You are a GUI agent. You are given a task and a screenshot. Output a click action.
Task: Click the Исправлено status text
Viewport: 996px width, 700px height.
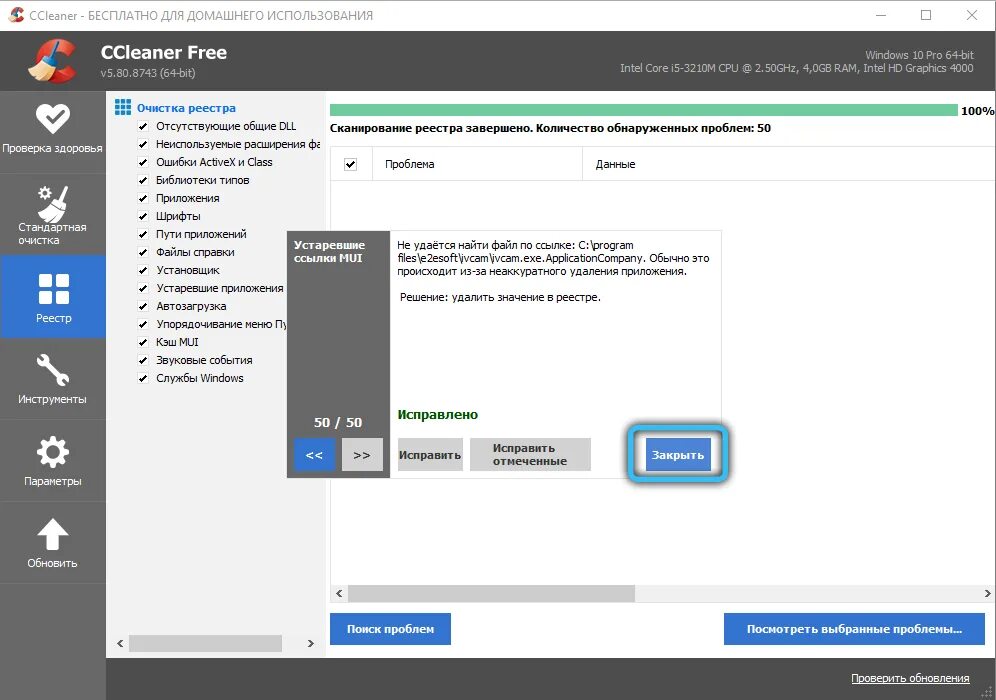[x=438, y=415]
